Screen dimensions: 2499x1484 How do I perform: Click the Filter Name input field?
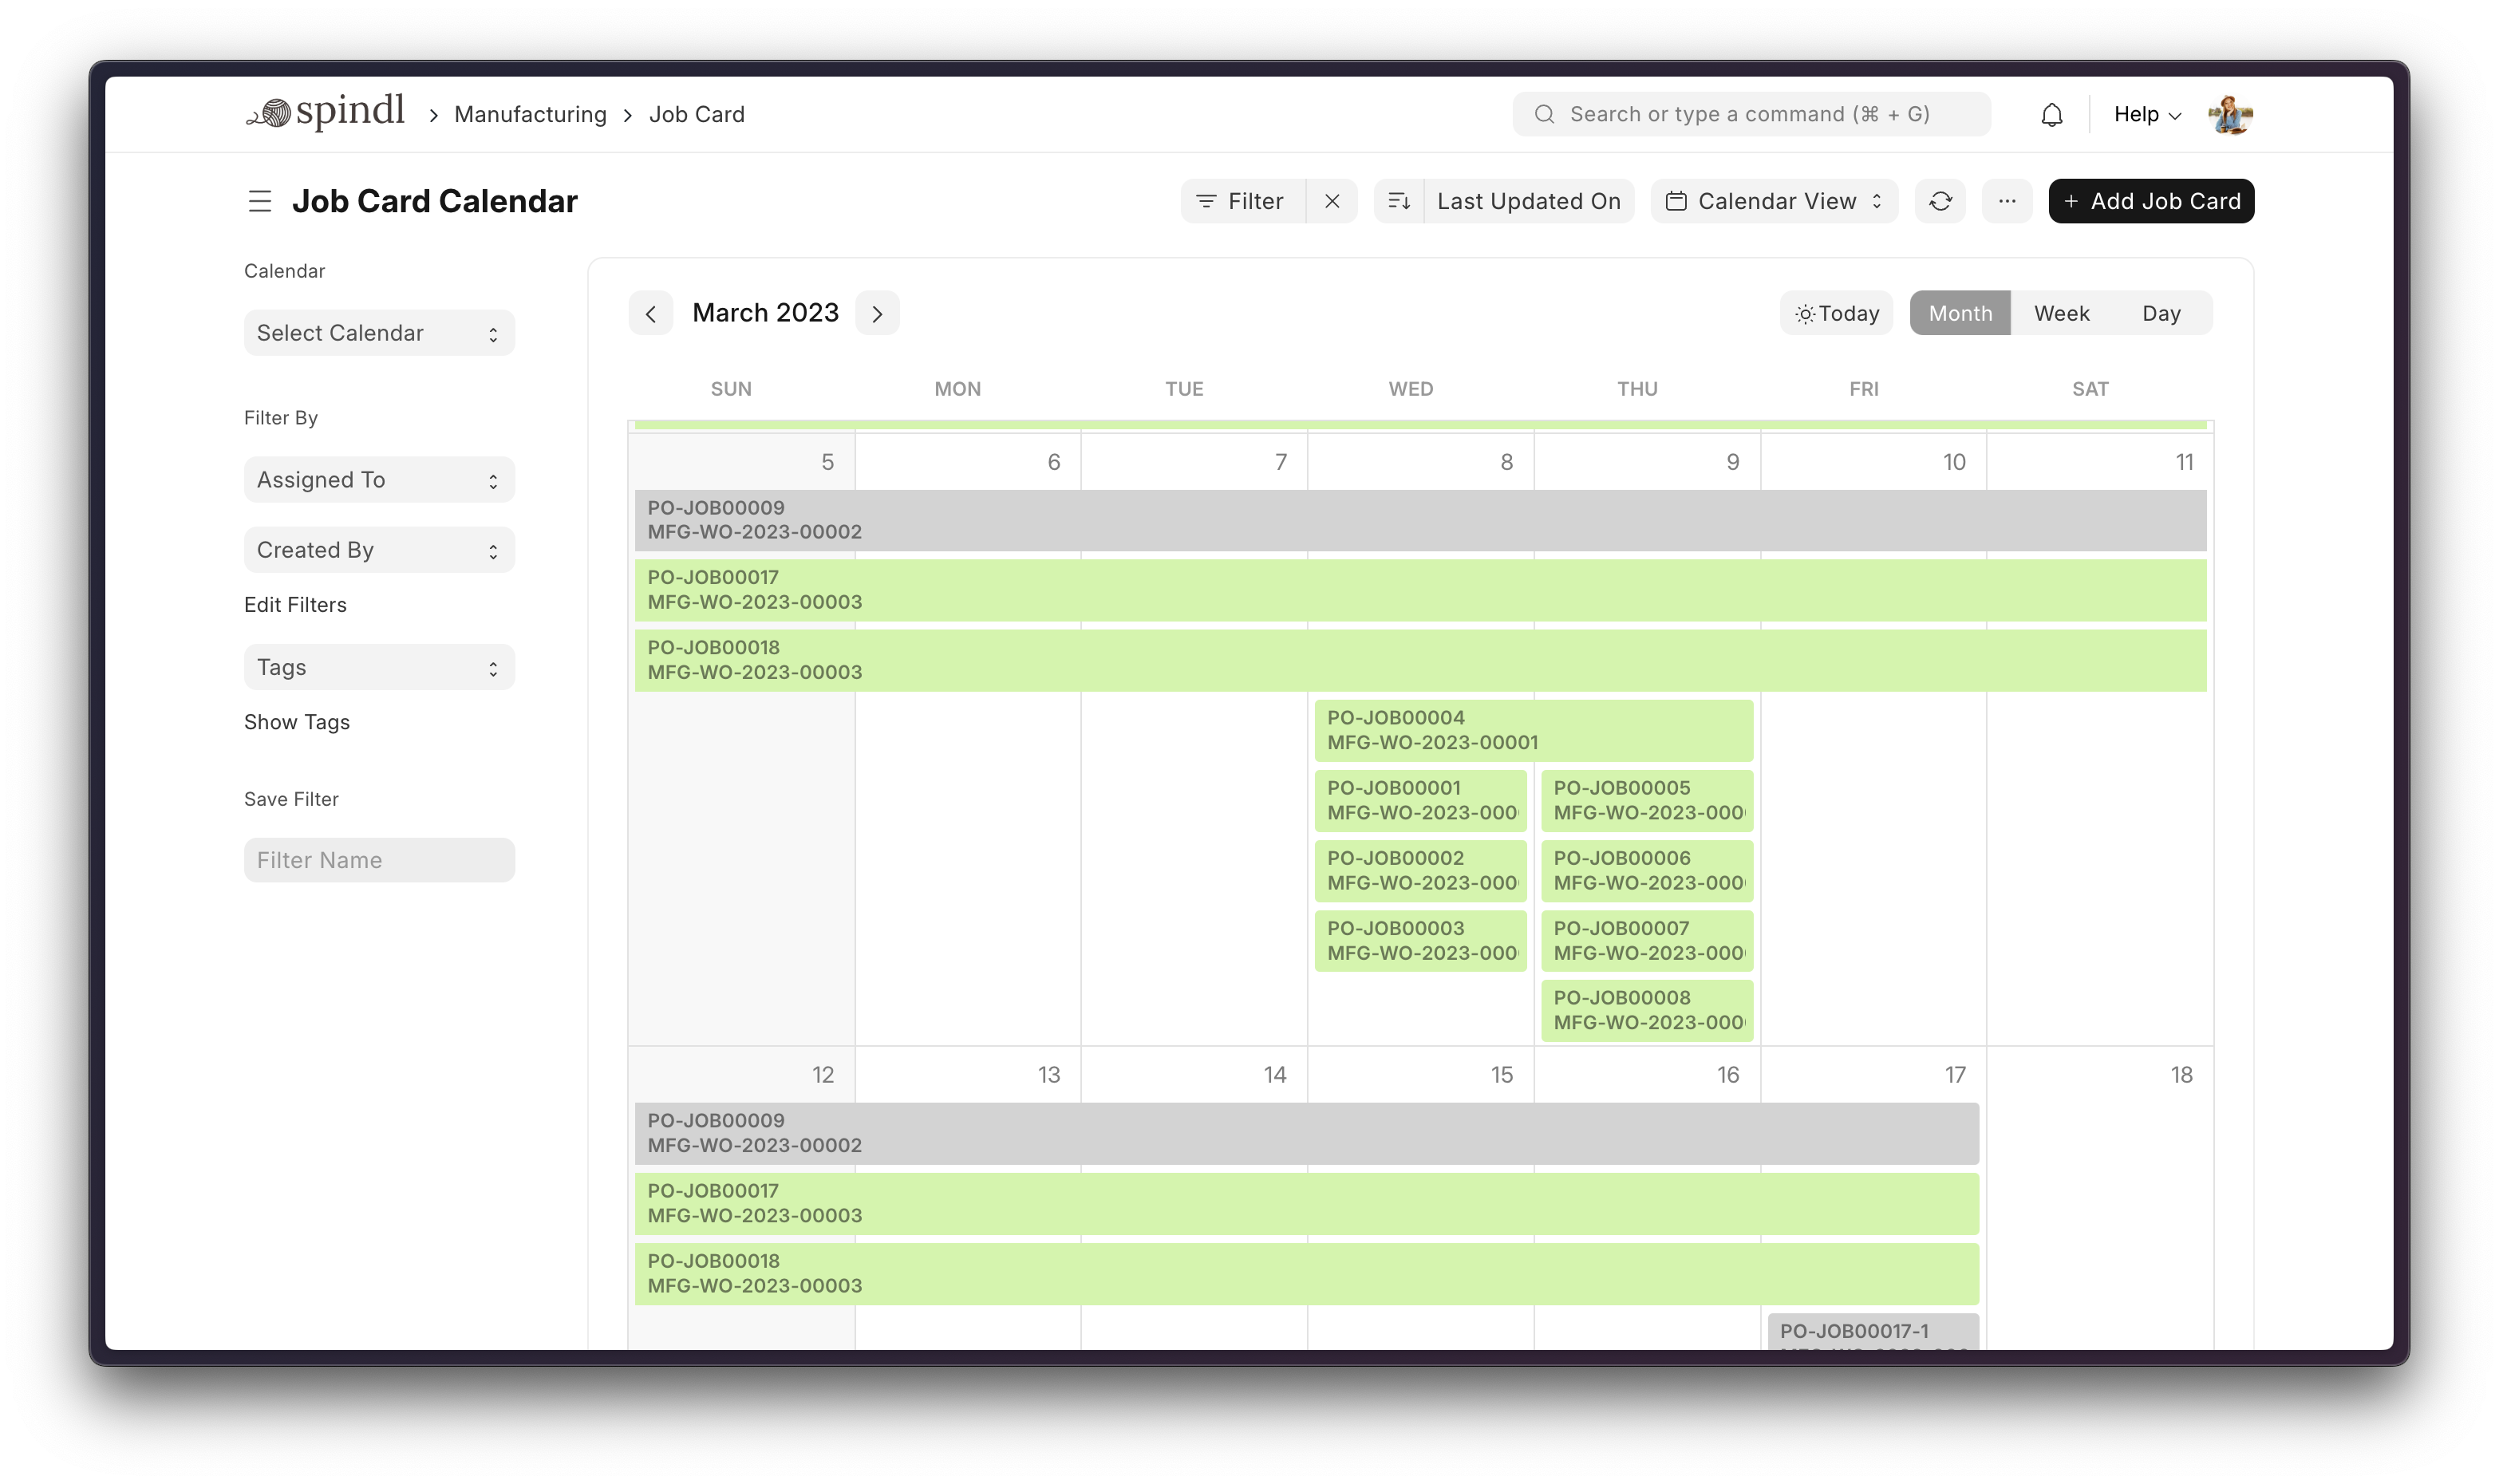(x=379, y=860)
